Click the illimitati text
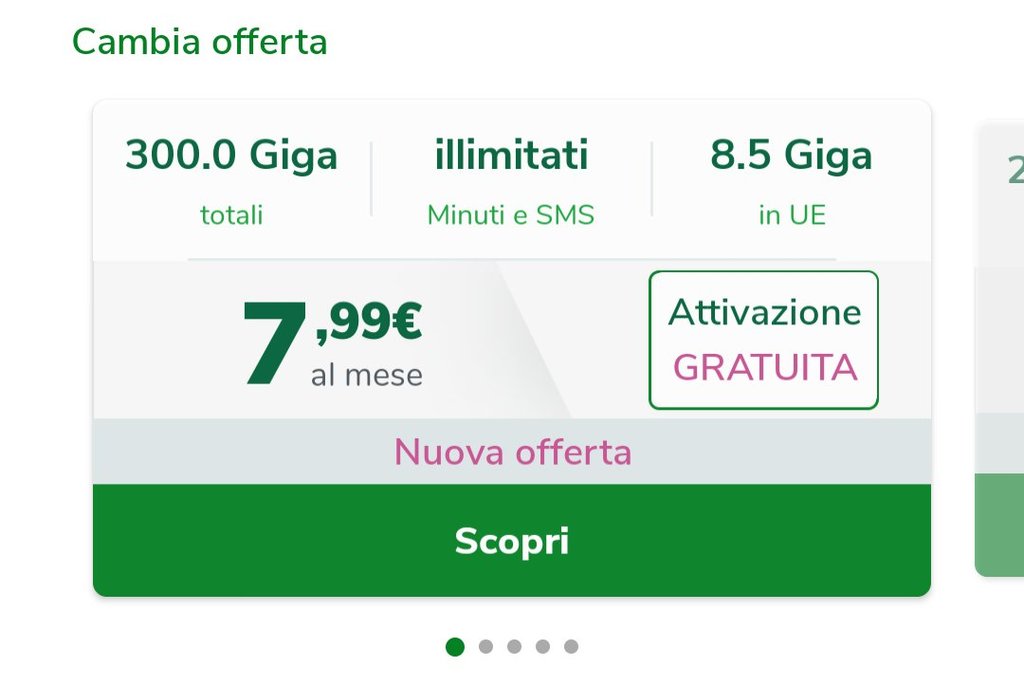Screen dimensions: 1024x685 point(511,156)
